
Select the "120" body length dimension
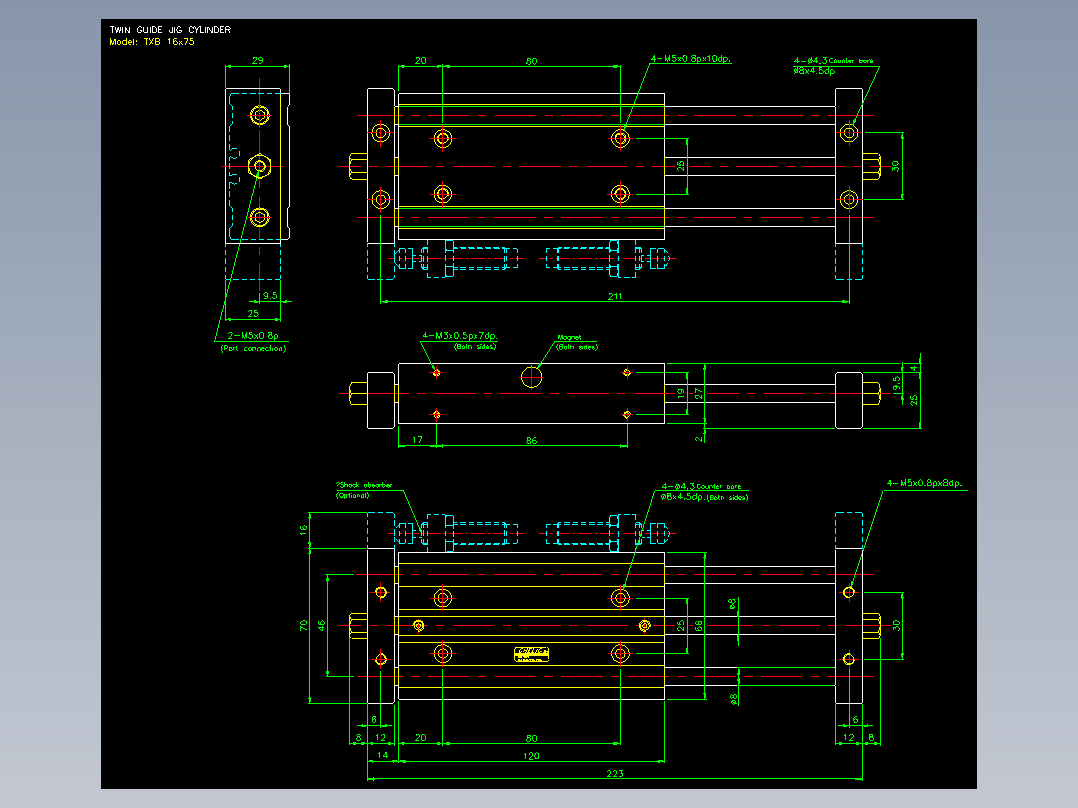point(531,756)
